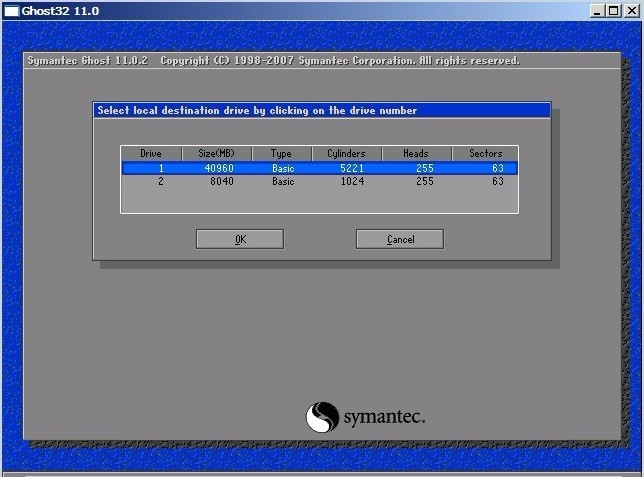The image size is (644, 477).
Task: Click the Cylinders column header
Action: coord(347,154)
